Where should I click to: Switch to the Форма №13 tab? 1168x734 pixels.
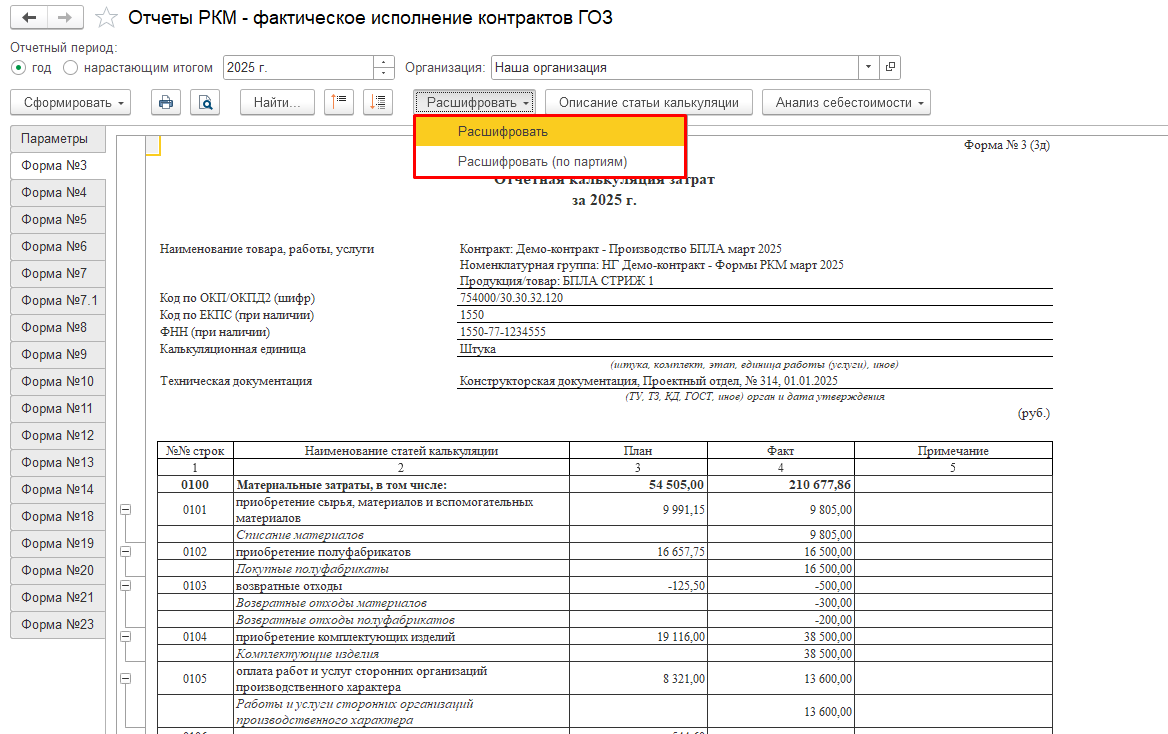pos(57,463)
